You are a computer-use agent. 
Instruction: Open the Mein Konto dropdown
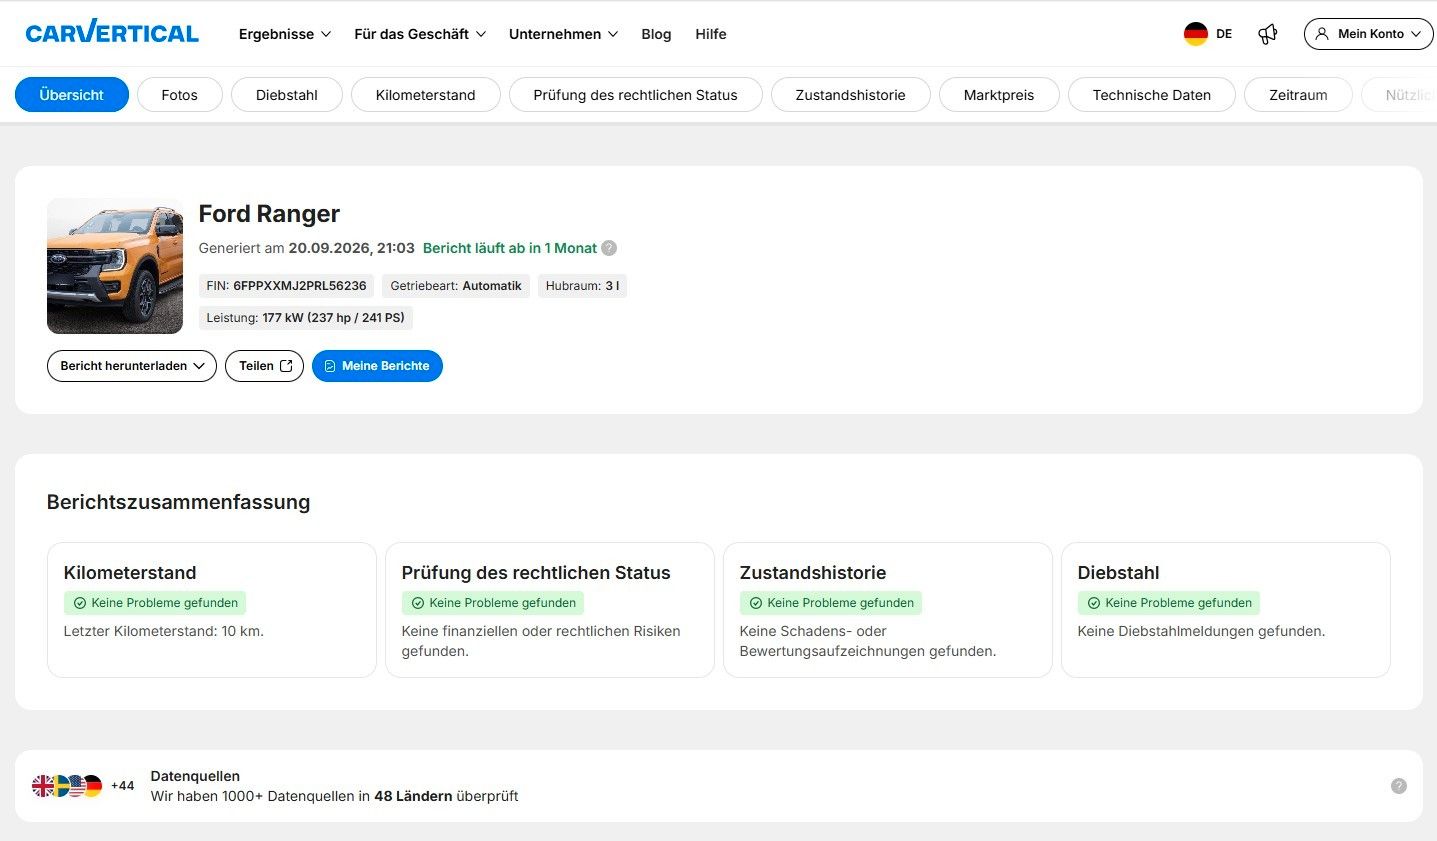[x=1368, y=34]
